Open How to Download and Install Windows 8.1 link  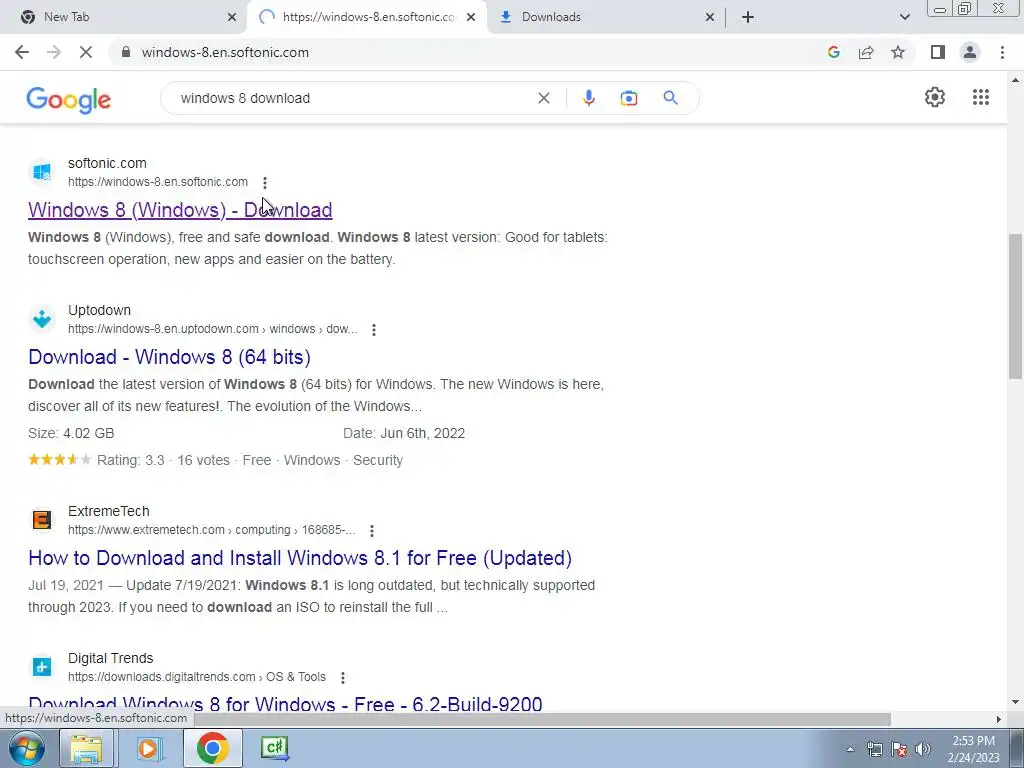click(x=300, y=558)
